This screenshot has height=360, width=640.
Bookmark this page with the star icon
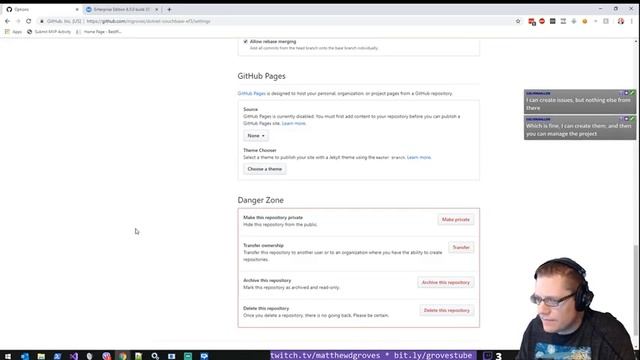518,21
